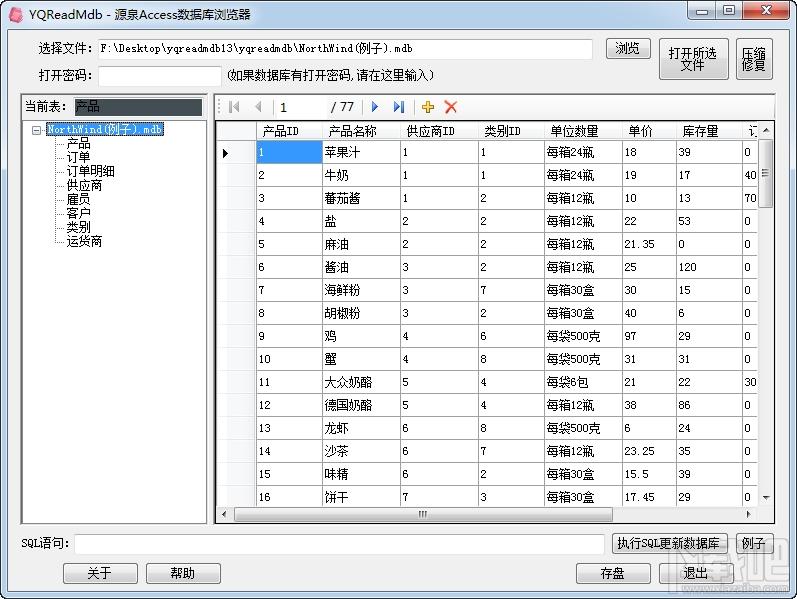Open the 运货商 table in the tree
This screenshot has width=797, height=599.
84,241
